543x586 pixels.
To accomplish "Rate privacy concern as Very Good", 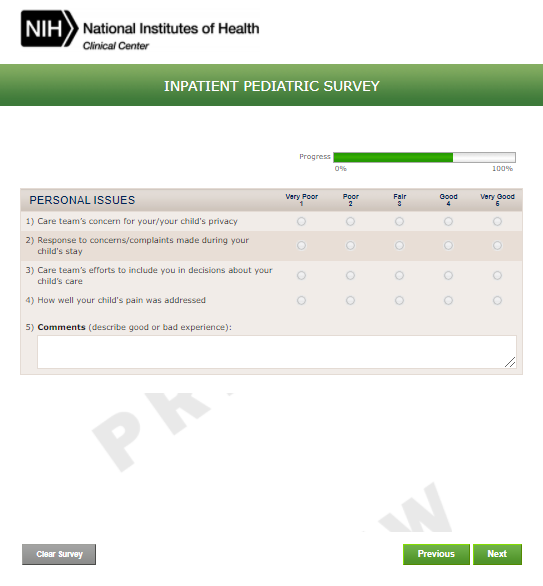I will click(x=497, y=222).
